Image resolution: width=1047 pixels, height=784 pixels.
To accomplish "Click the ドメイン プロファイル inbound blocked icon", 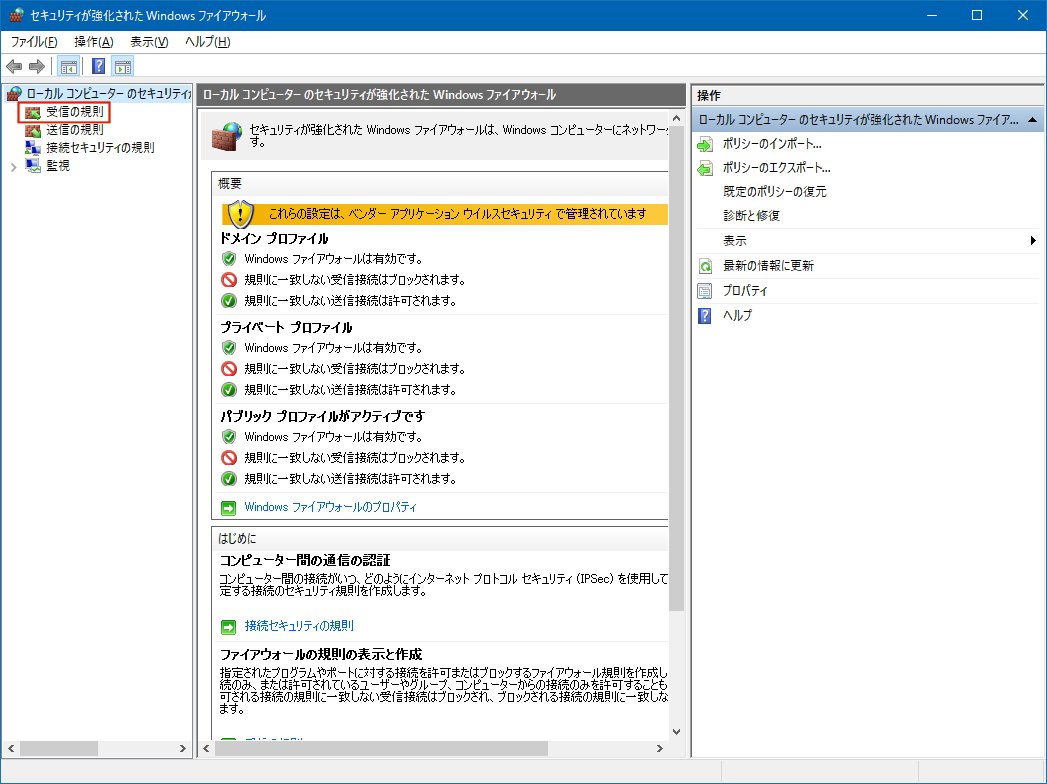I will pos(229,279).
